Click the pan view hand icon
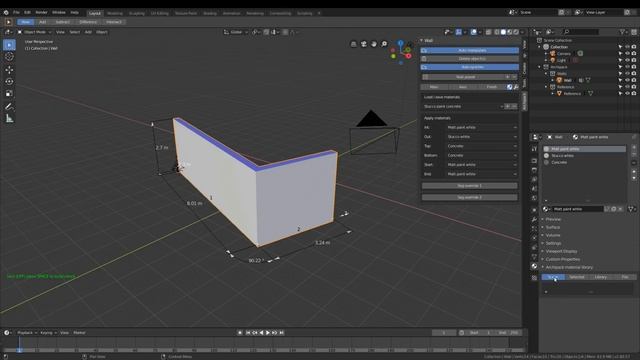640x360 pixels. coord(374,44)
